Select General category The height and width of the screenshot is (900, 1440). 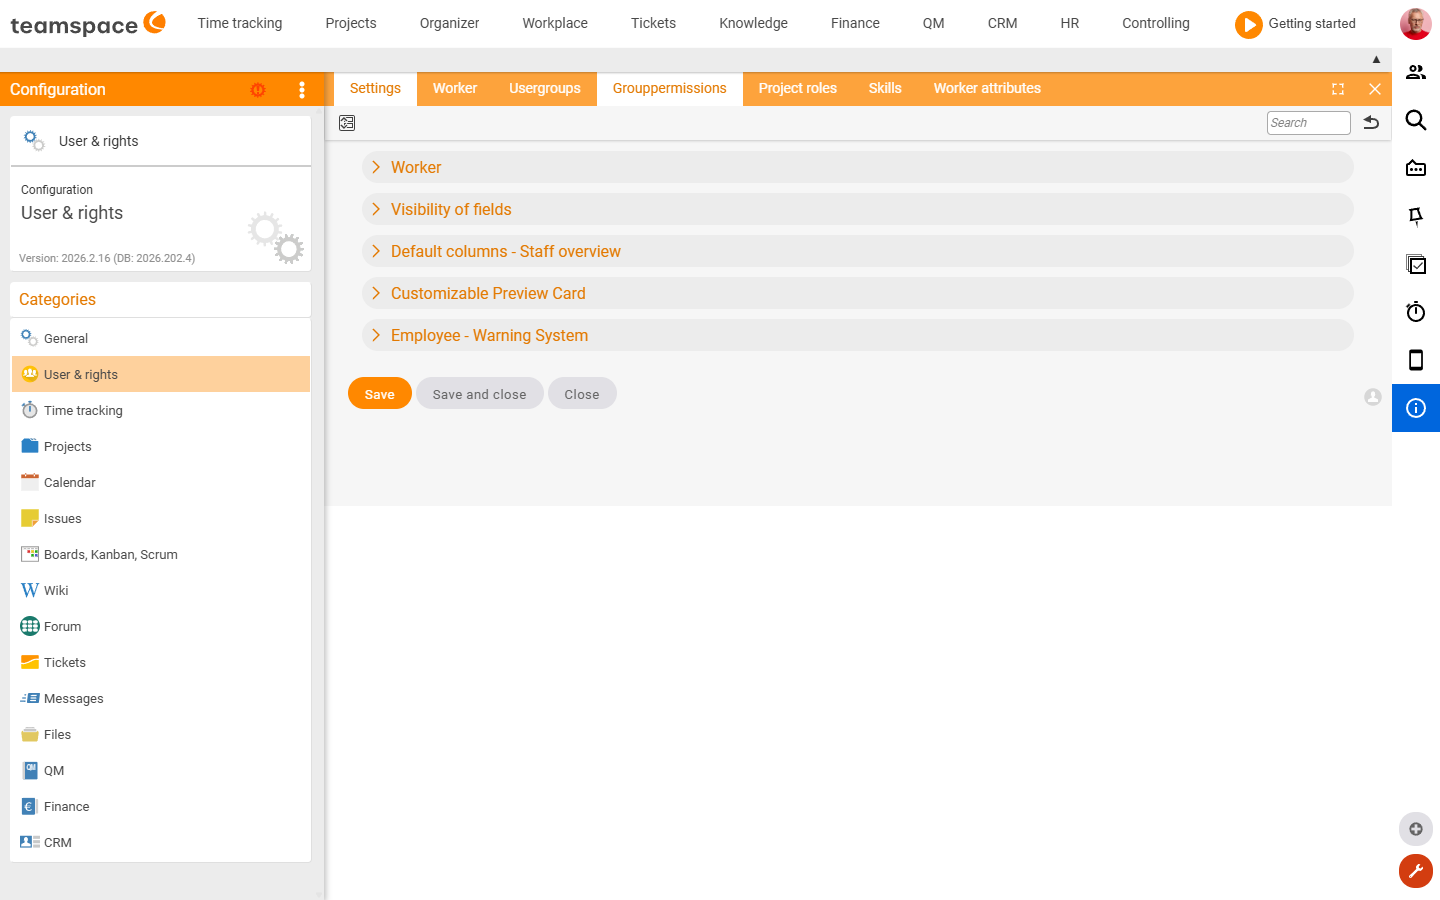[161, 338]
